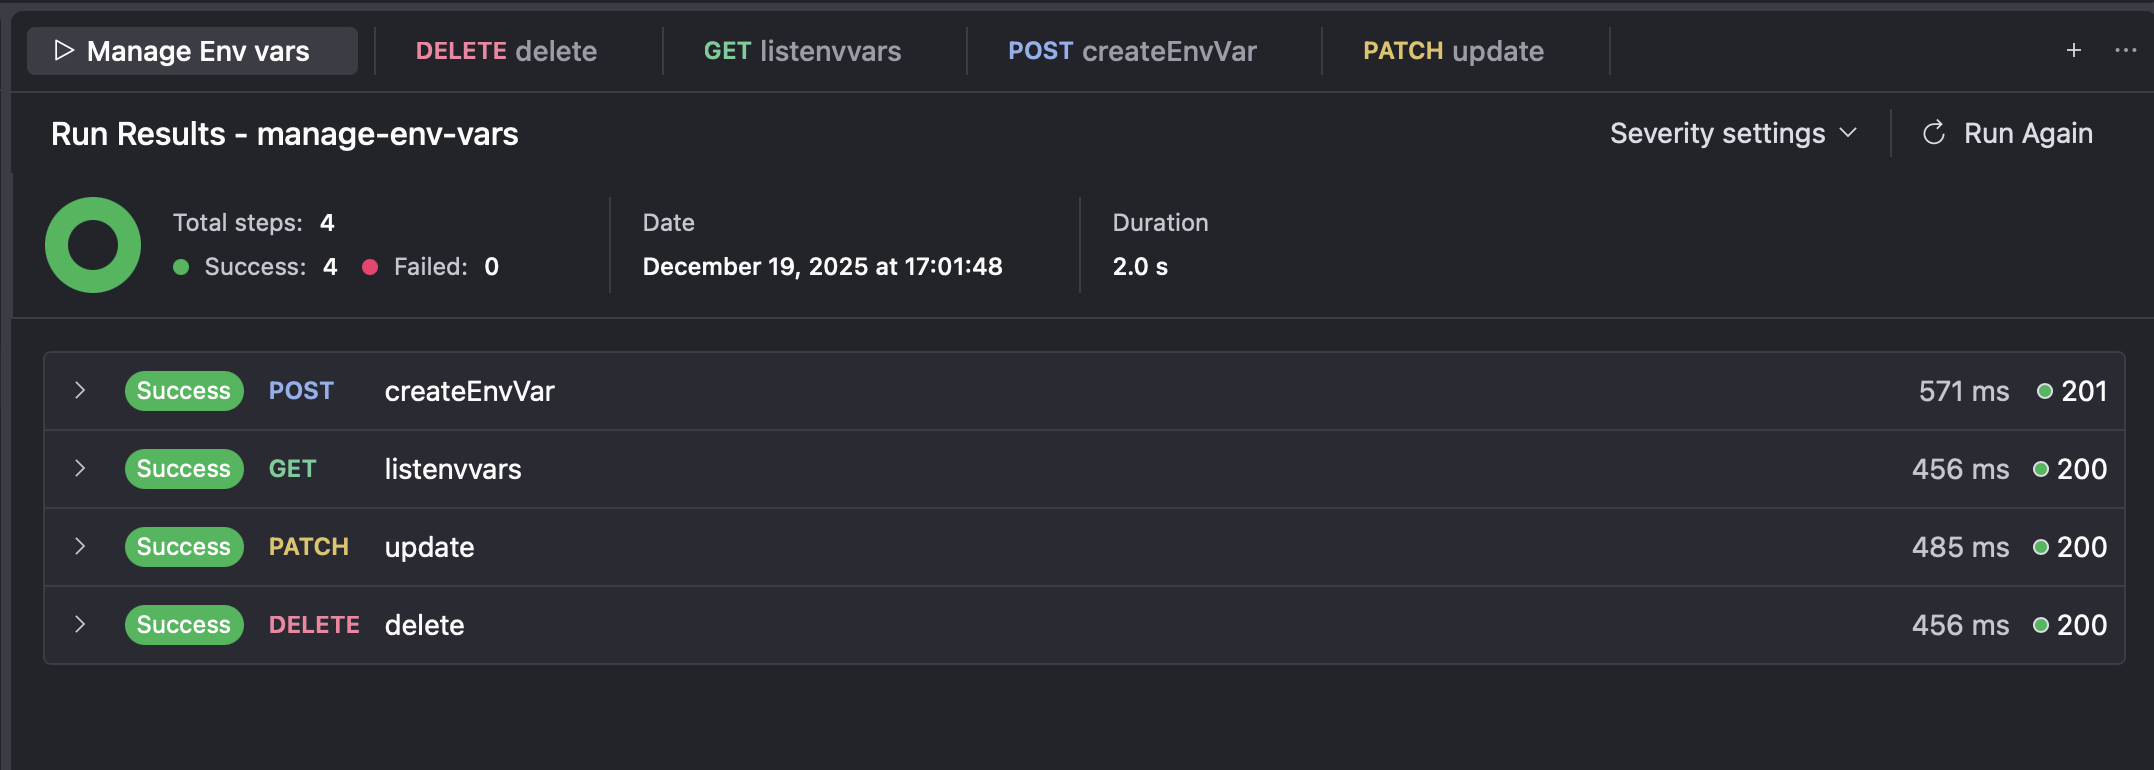This screenshot has width=2154, height=770.
Task: Click the green run summary donut chart
Action: [93, 245]
